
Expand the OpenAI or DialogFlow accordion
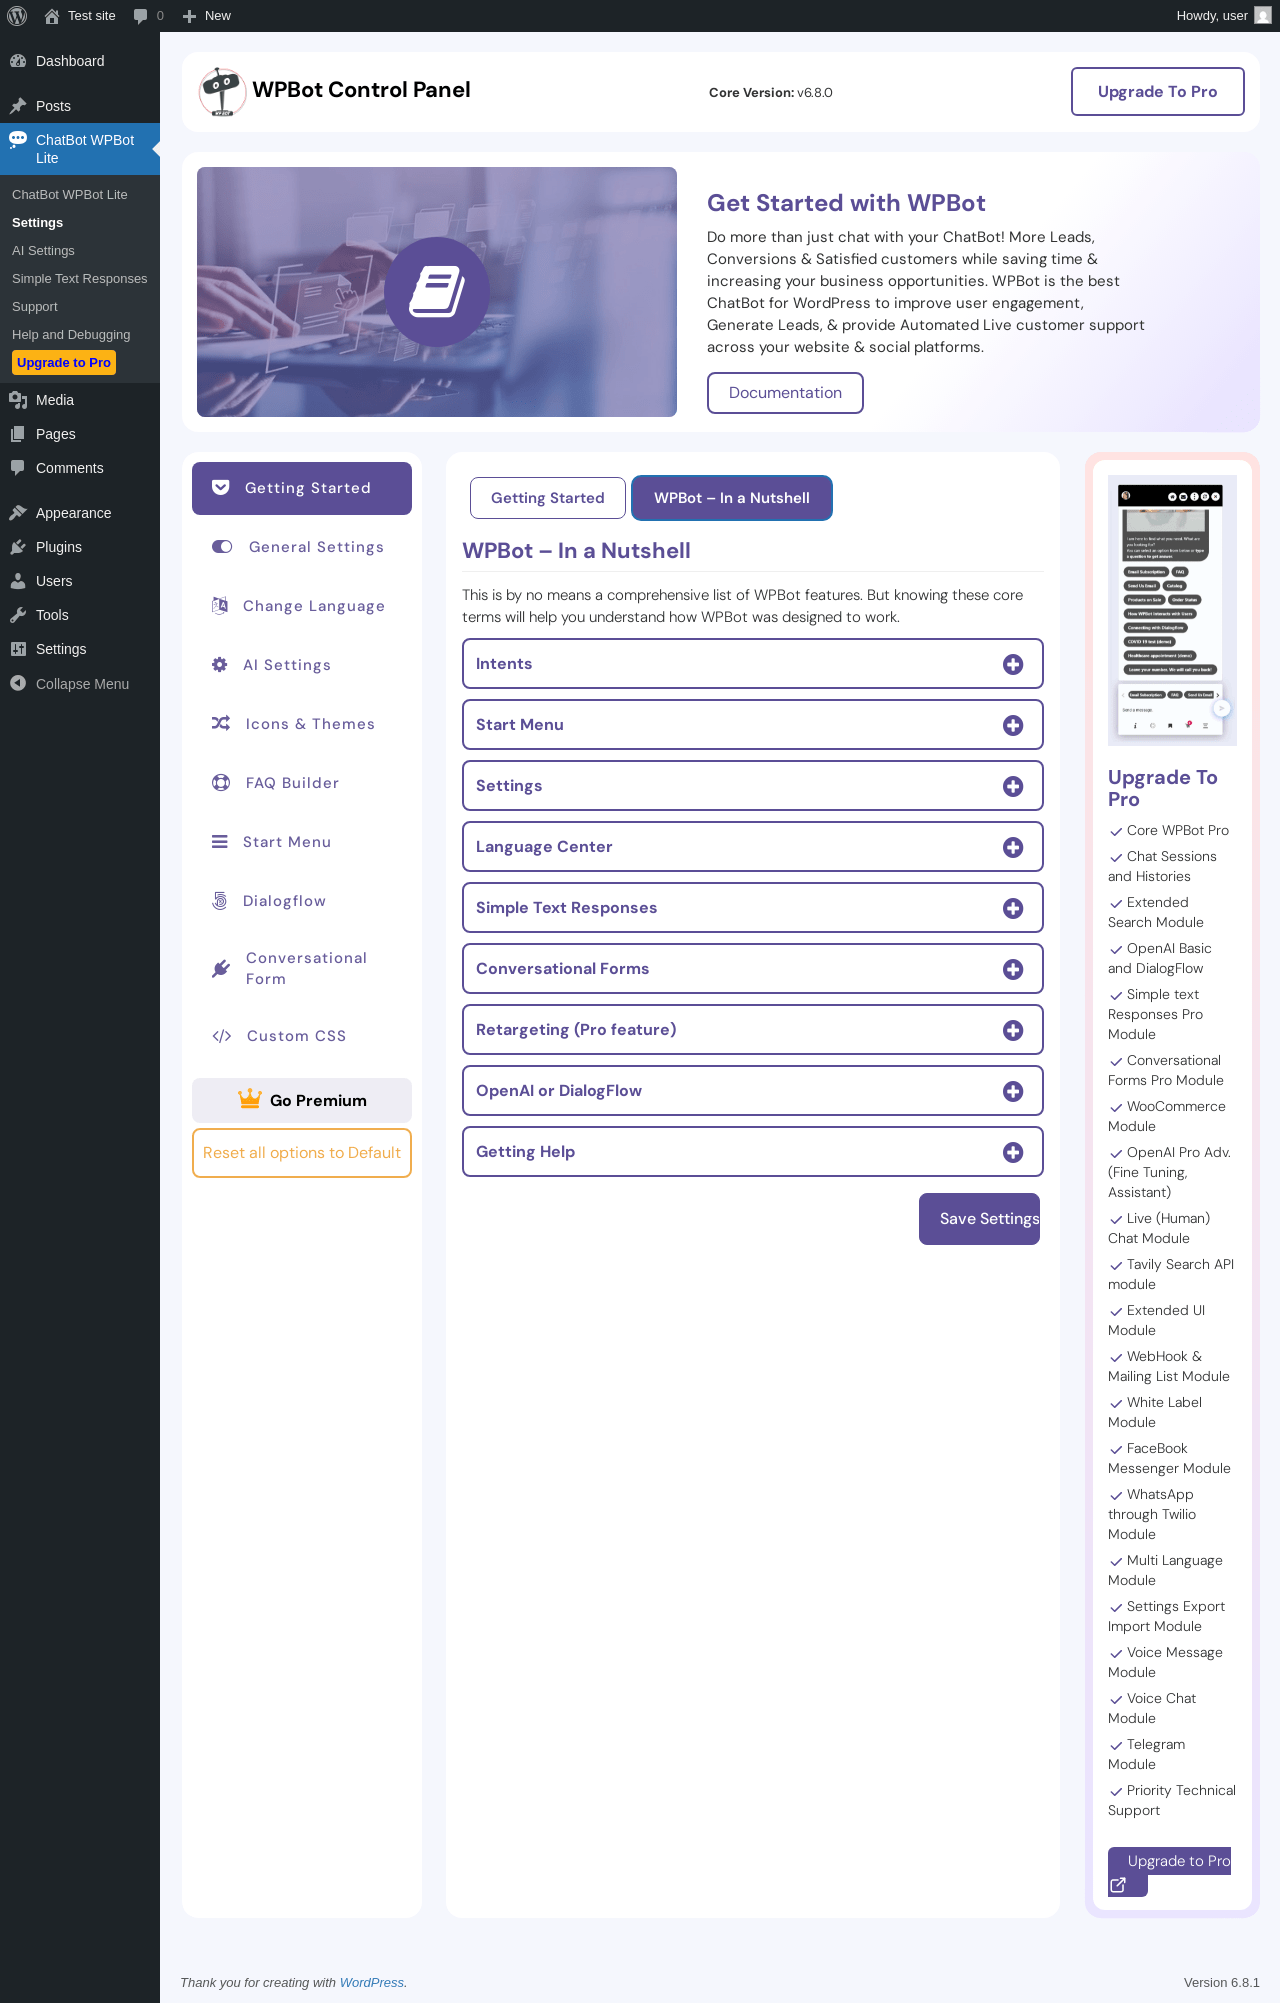753,1091
